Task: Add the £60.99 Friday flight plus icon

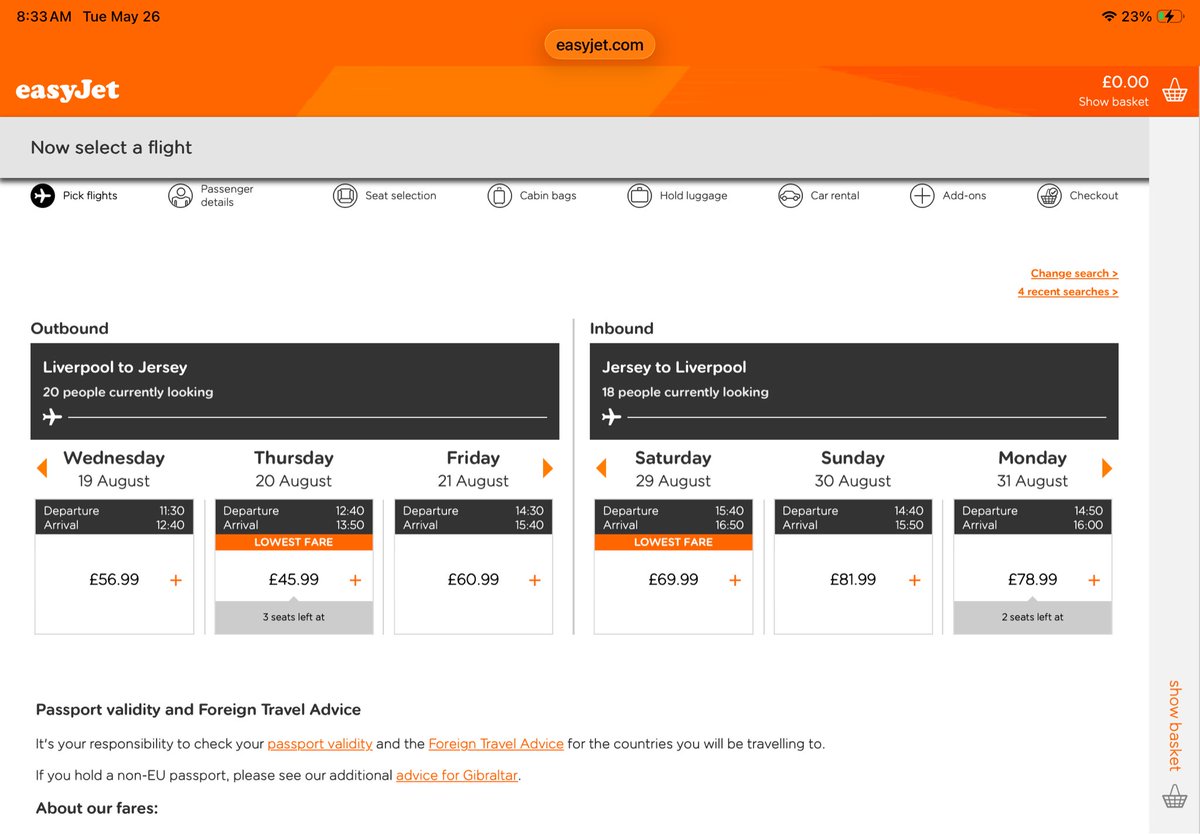Action: tap(535, 580)
